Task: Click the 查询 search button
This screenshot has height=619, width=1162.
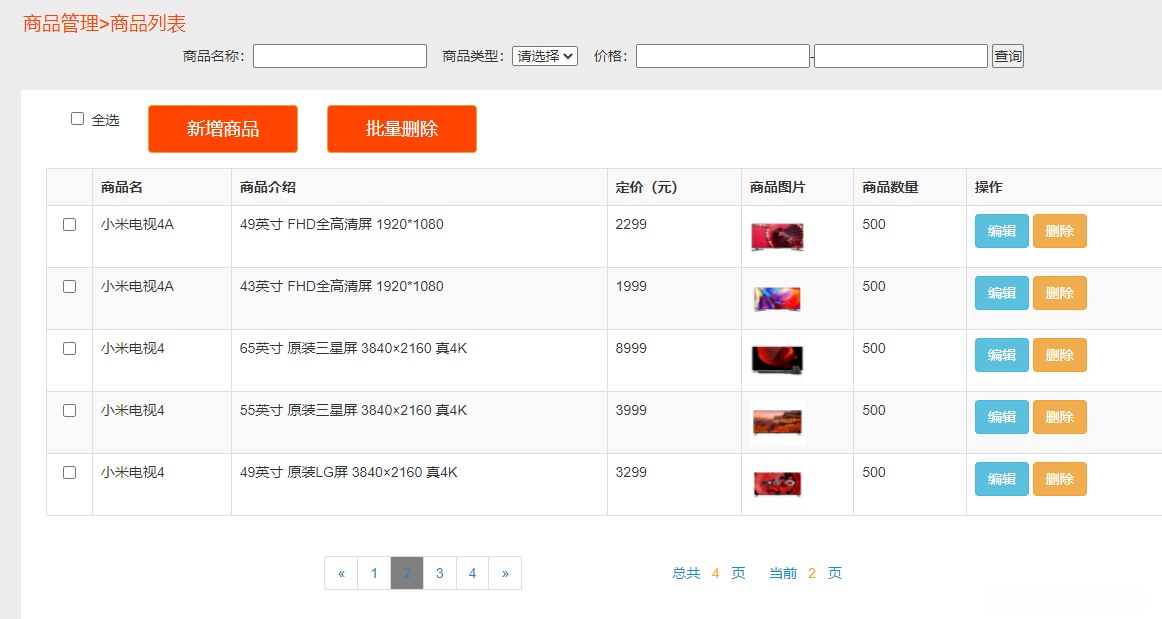Action: tap(1008, 56)
